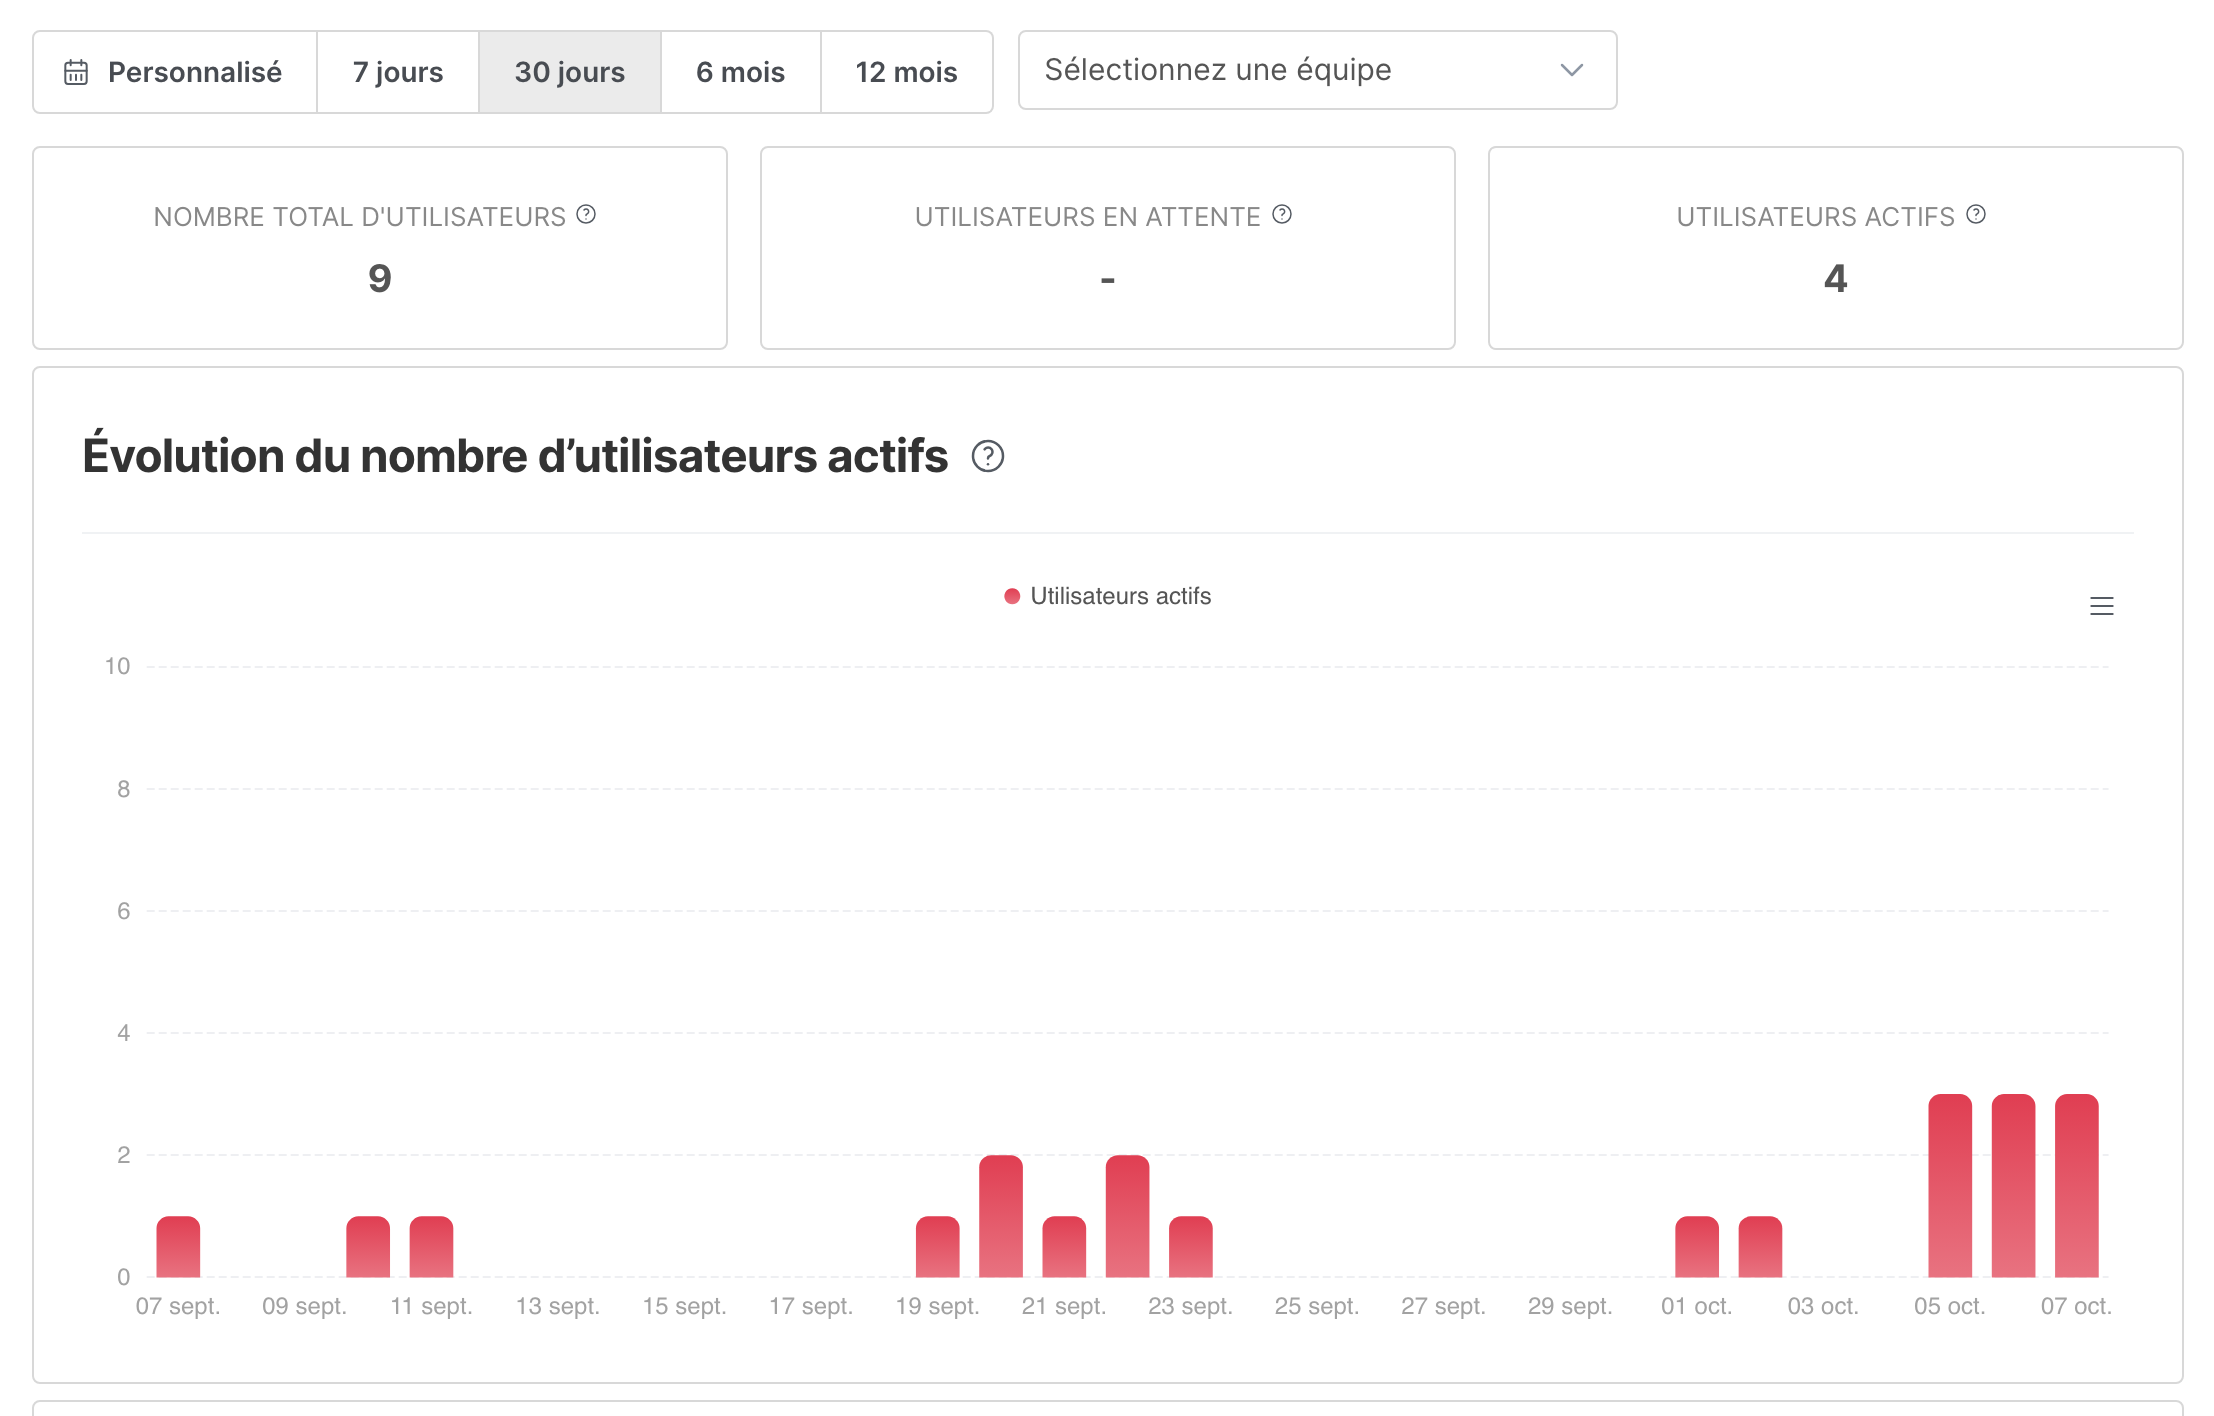Toggle Utilisateurs actifs legend series
This screenshot has height=1416, width=2214.
1108,596
